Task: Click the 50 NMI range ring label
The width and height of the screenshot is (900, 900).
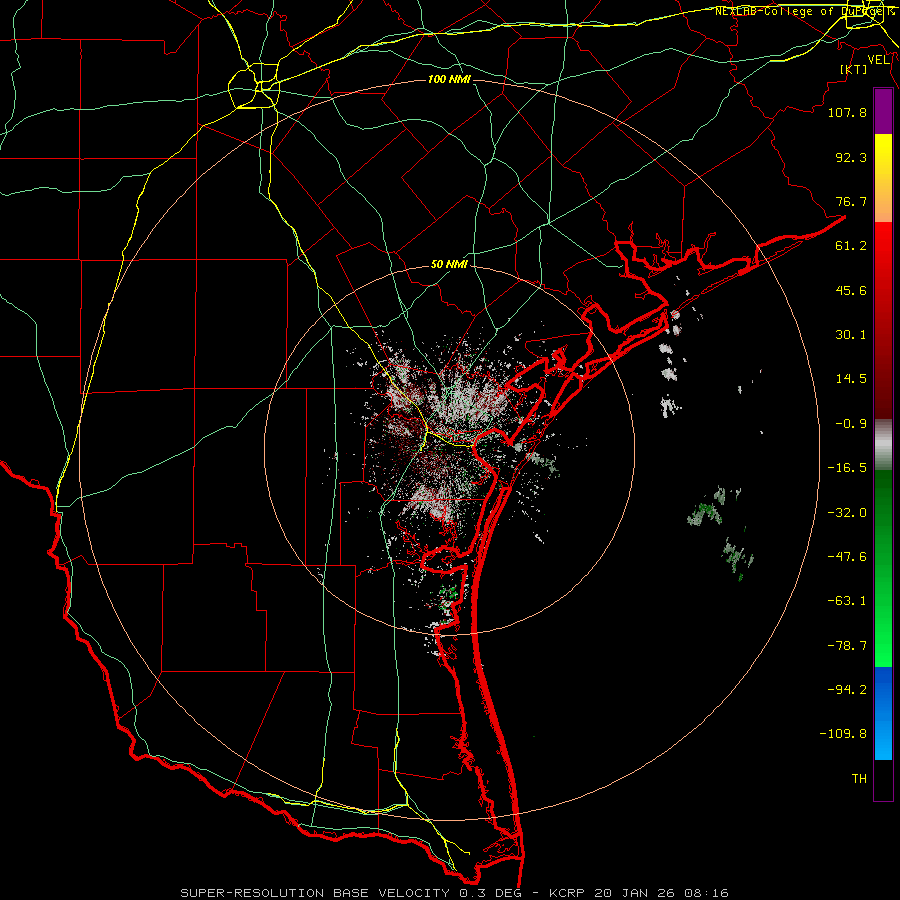Action: [449, 265]
